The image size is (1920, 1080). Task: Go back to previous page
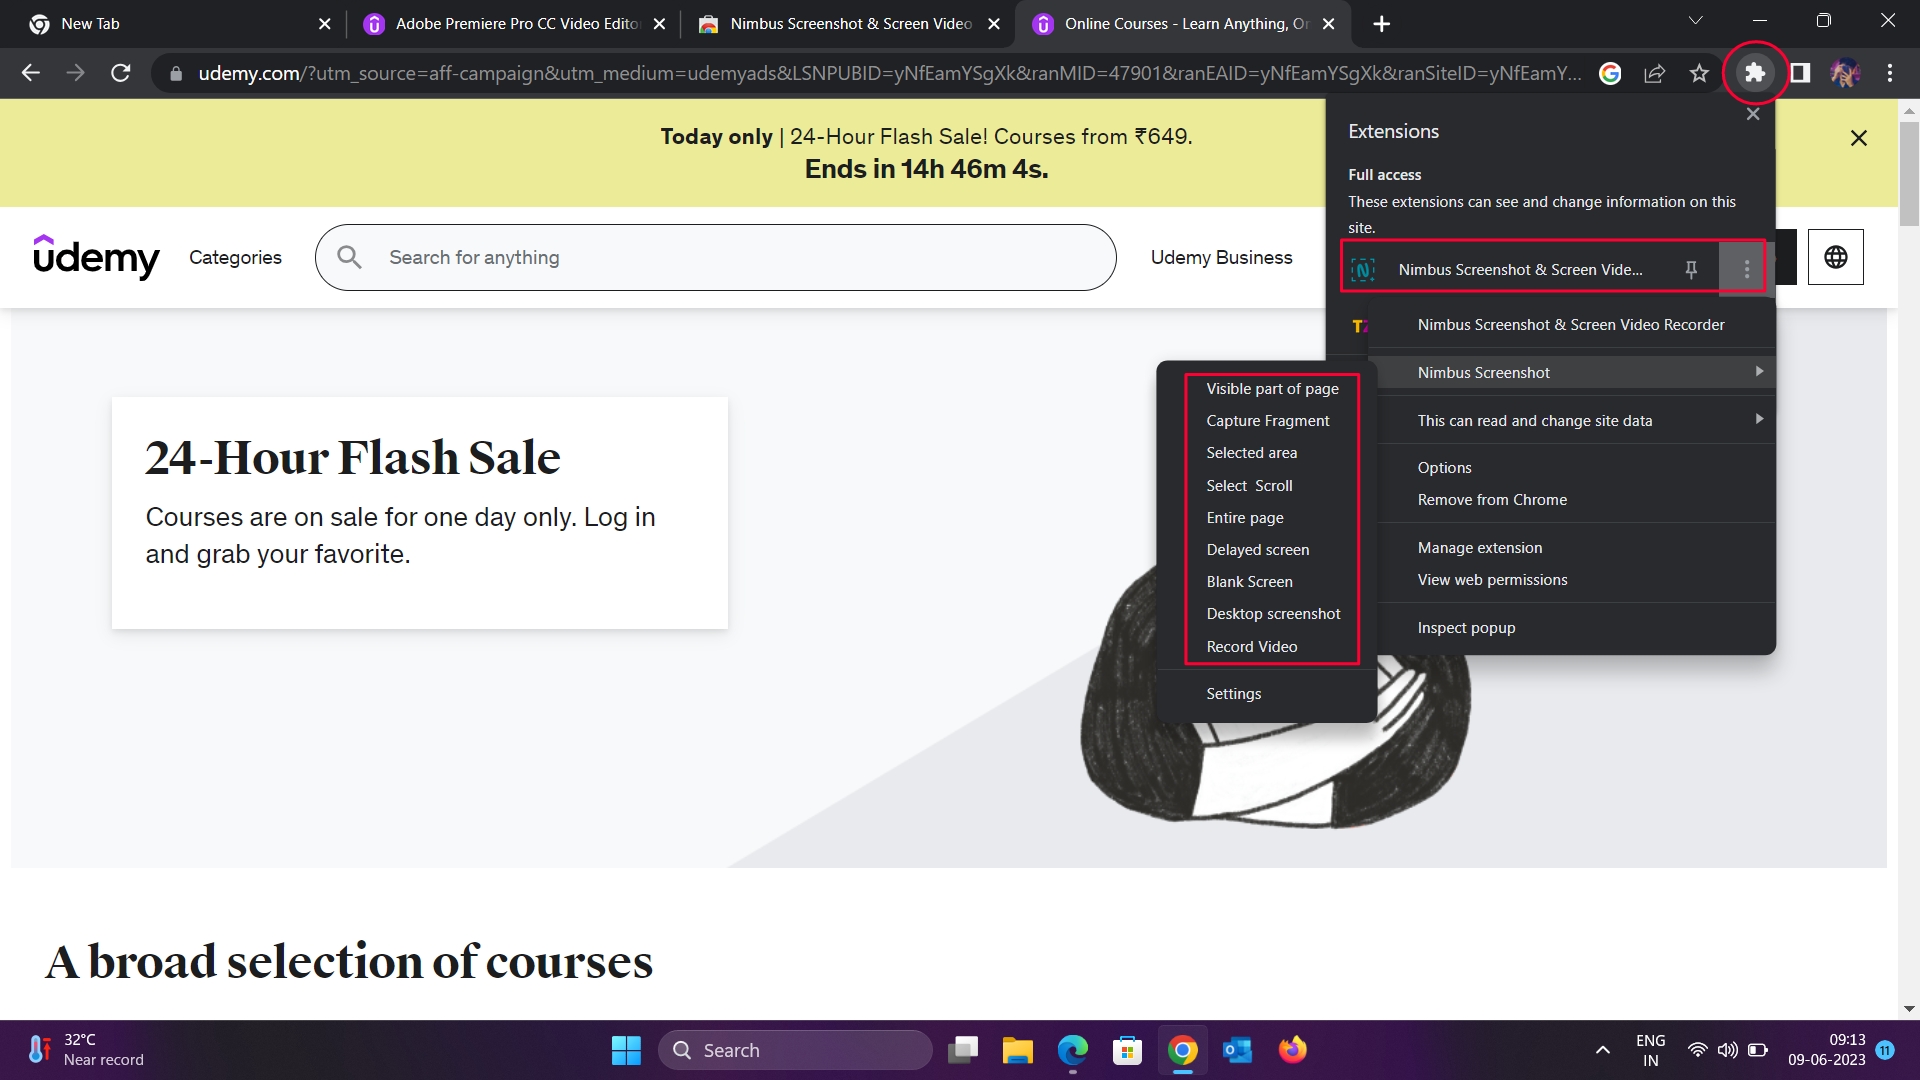click(x=31, y=73)
